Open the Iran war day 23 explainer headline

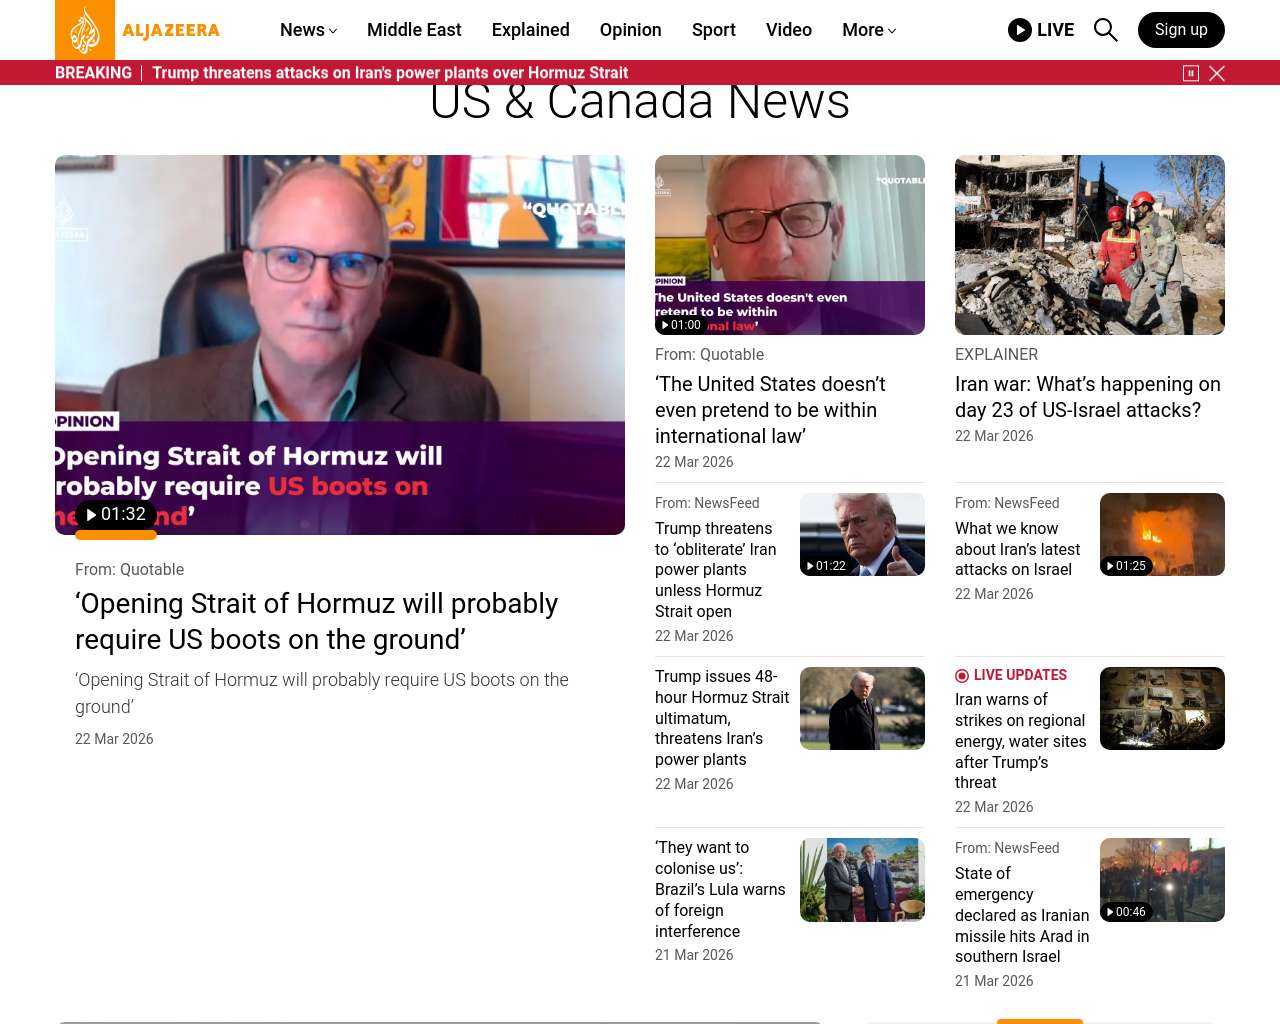click(x=1087, y=397)
